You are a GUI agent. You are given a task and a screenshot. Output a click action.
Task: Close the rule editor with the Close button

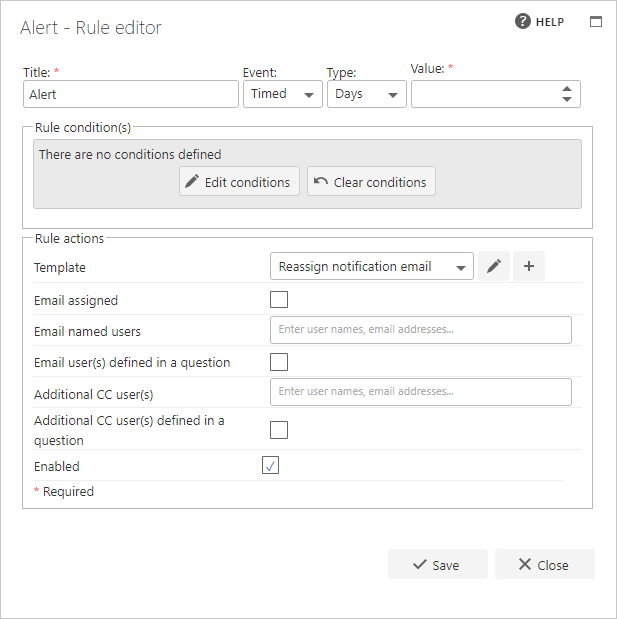point(545,564)
